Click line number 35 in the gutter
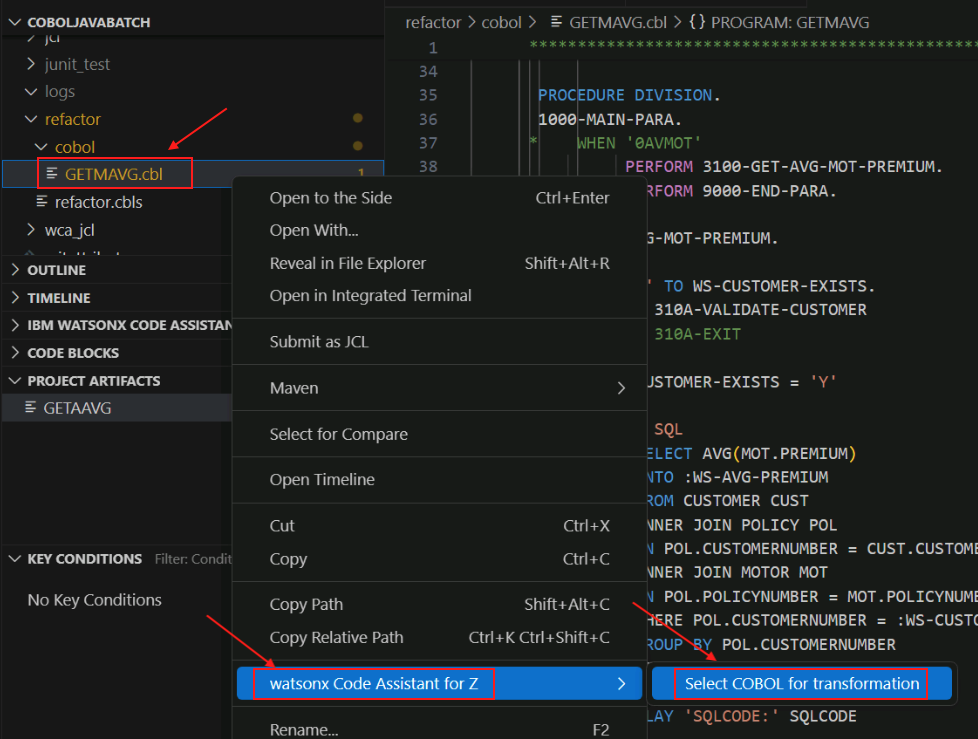The height and width of the screenshot is (739, 978). click(x=428, y=95)
